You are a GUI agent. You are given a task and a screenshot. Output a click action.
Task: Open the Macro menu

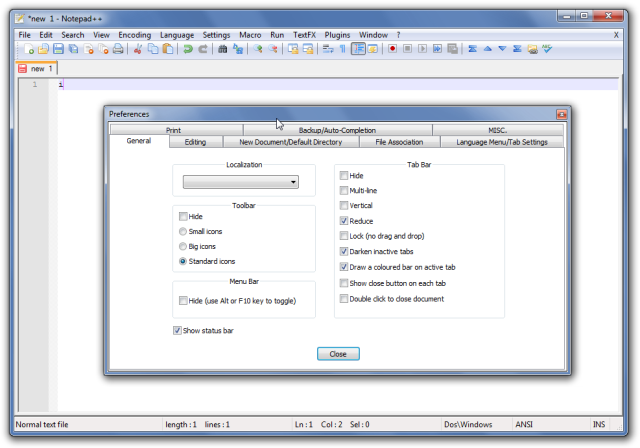pyautogui.click(x=250, y=35)
